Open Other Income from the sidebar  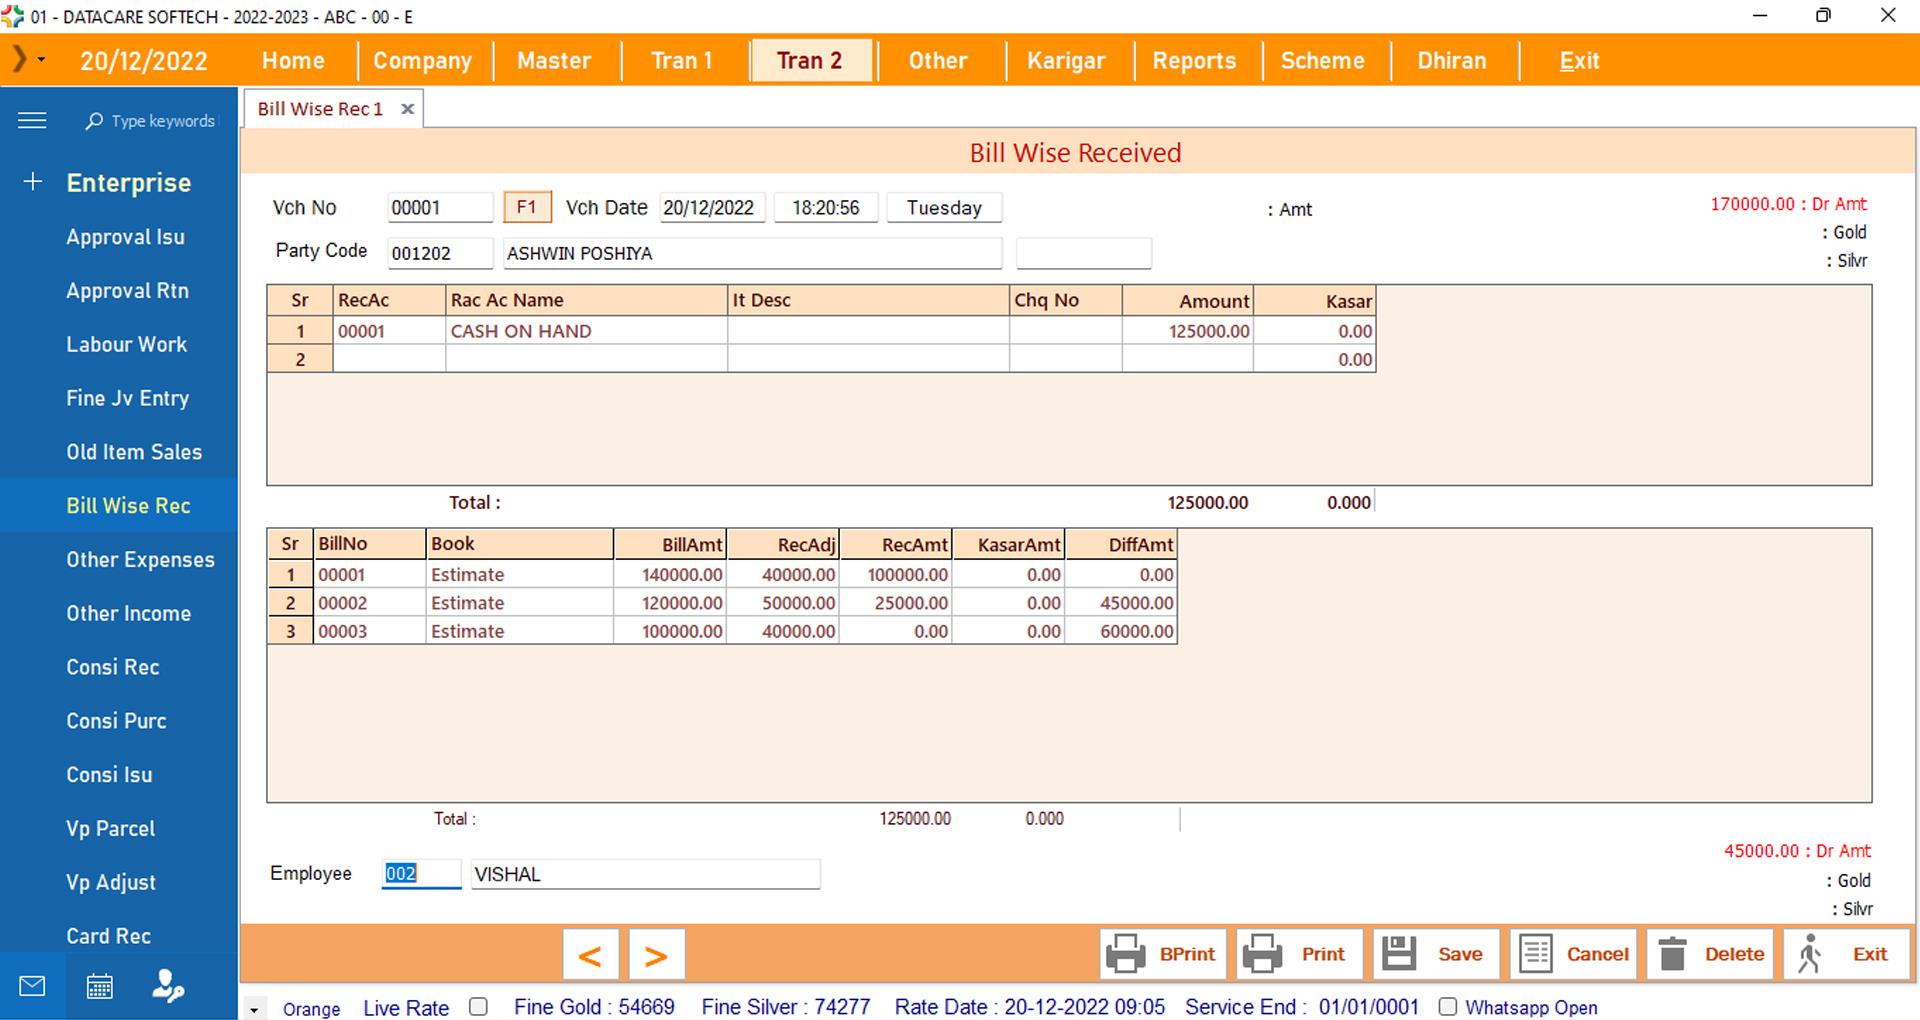[x=119, y=614]
